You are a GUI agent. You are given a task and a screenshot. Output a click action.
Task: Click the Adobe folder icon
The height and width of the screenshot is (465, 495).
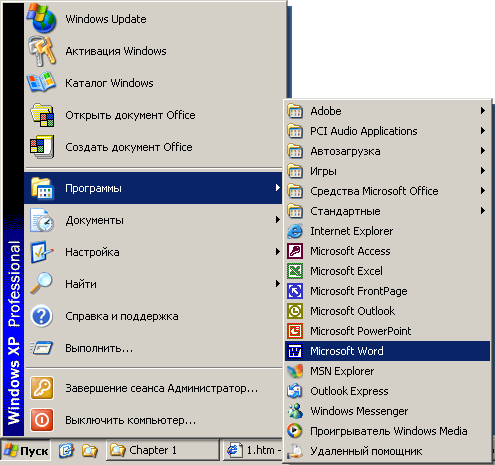click(x=295, y=111)
